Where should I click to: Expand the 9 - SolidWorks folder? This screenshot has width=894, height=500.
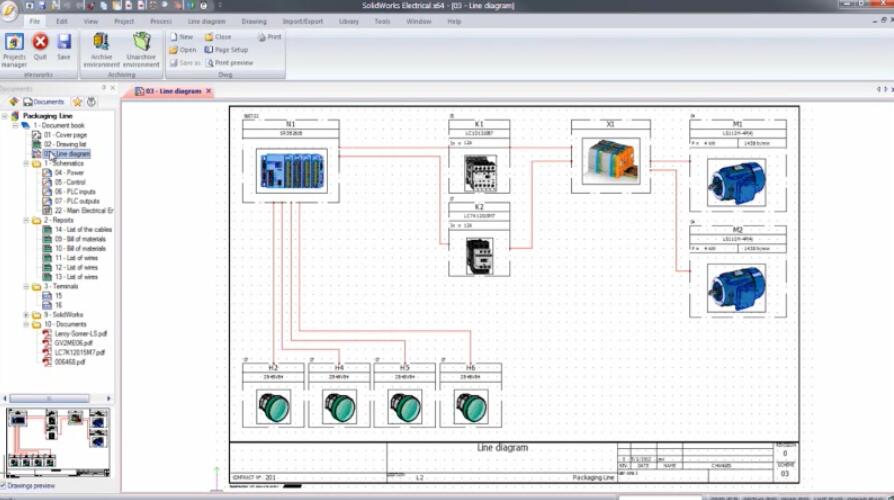click(26, 315)
